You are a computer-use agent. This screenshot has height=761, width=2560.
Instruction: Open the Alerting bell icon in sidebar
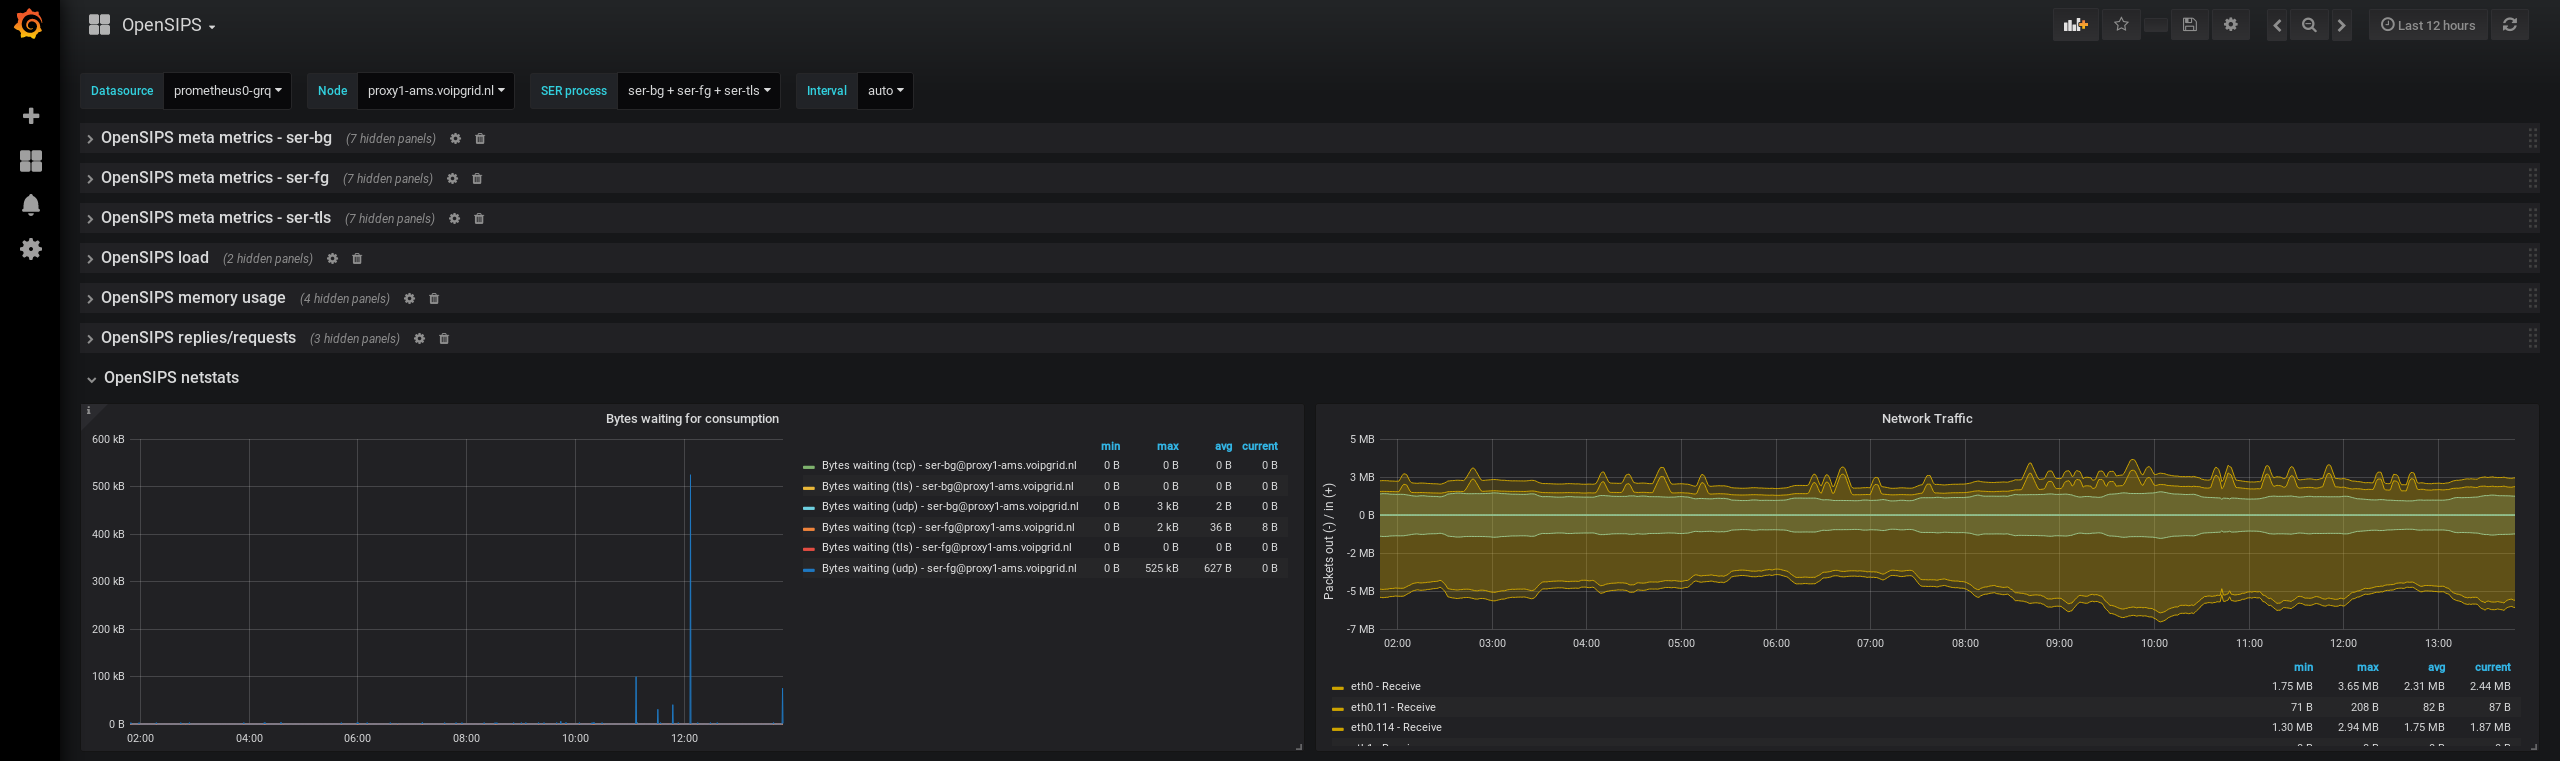(x=31, y=205)
